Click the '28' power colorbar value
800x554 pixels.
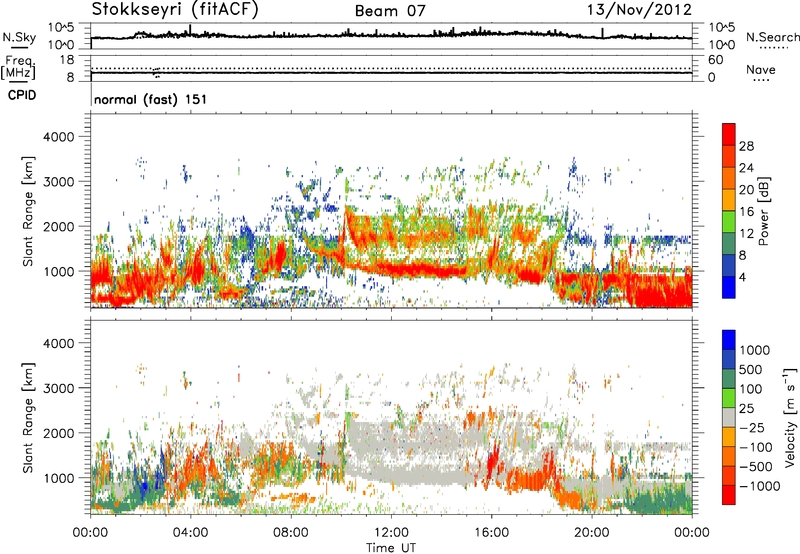coord(746,146)
